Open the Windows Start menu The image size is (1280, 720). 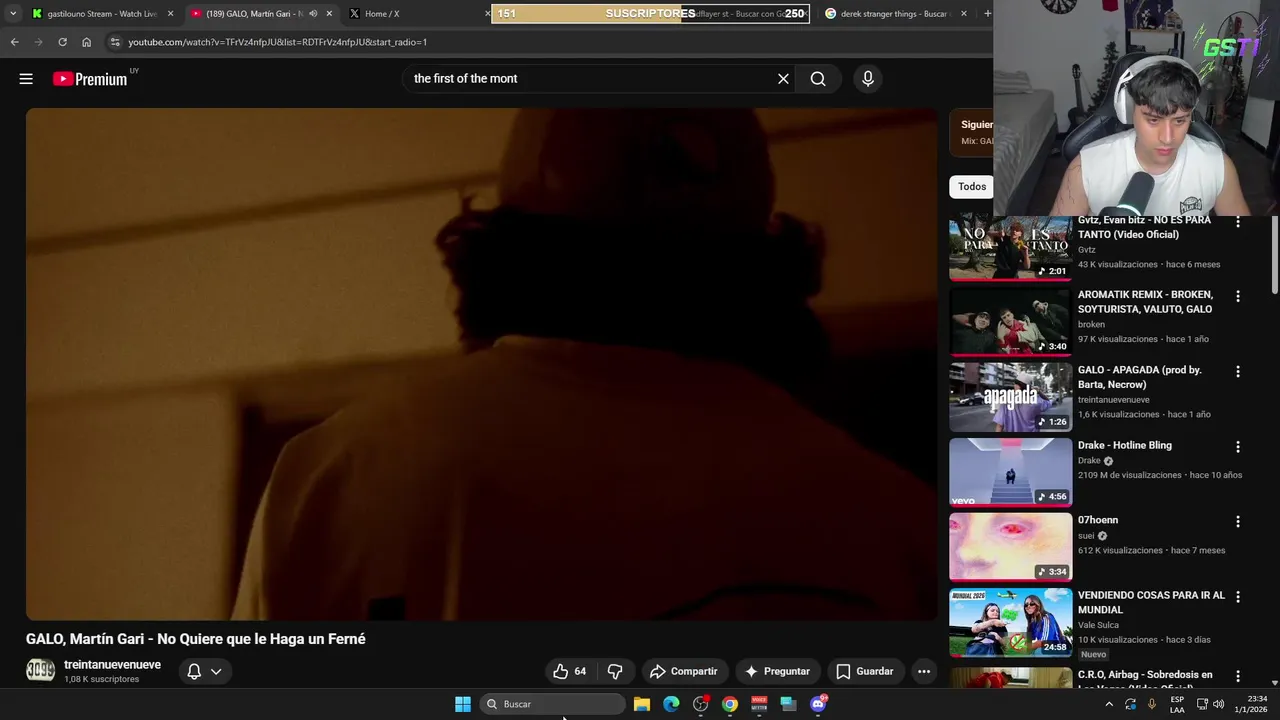463,704
